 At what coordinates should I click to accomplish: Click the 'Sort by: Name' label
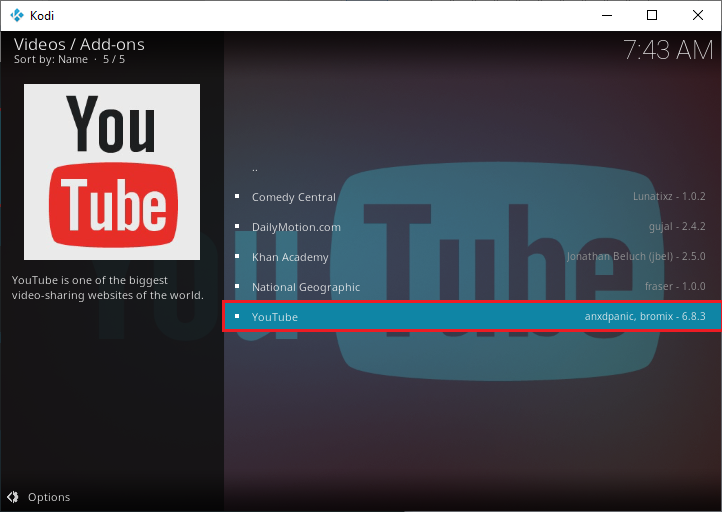(51, 59)
